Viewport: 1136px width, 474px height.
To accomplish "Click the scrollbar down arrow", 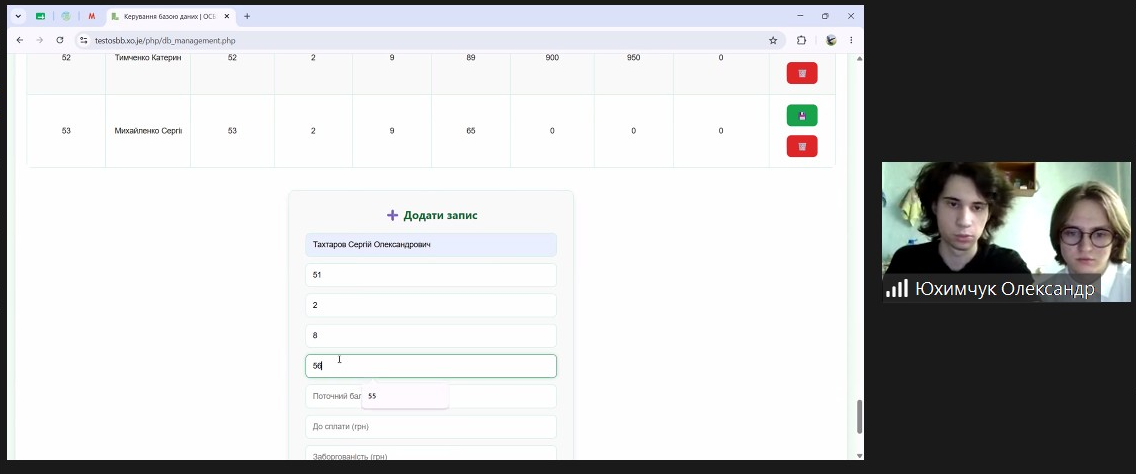I will tap(860, 456).
